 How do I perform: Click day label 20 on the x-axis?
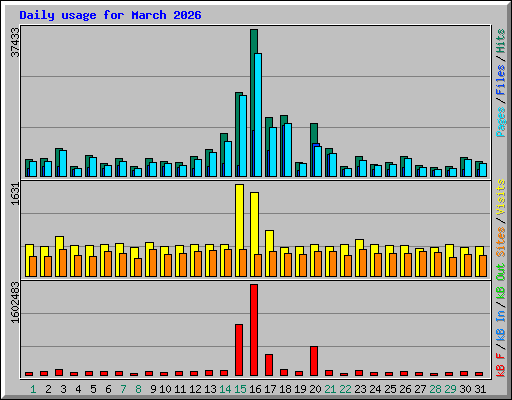coord(315,389)
